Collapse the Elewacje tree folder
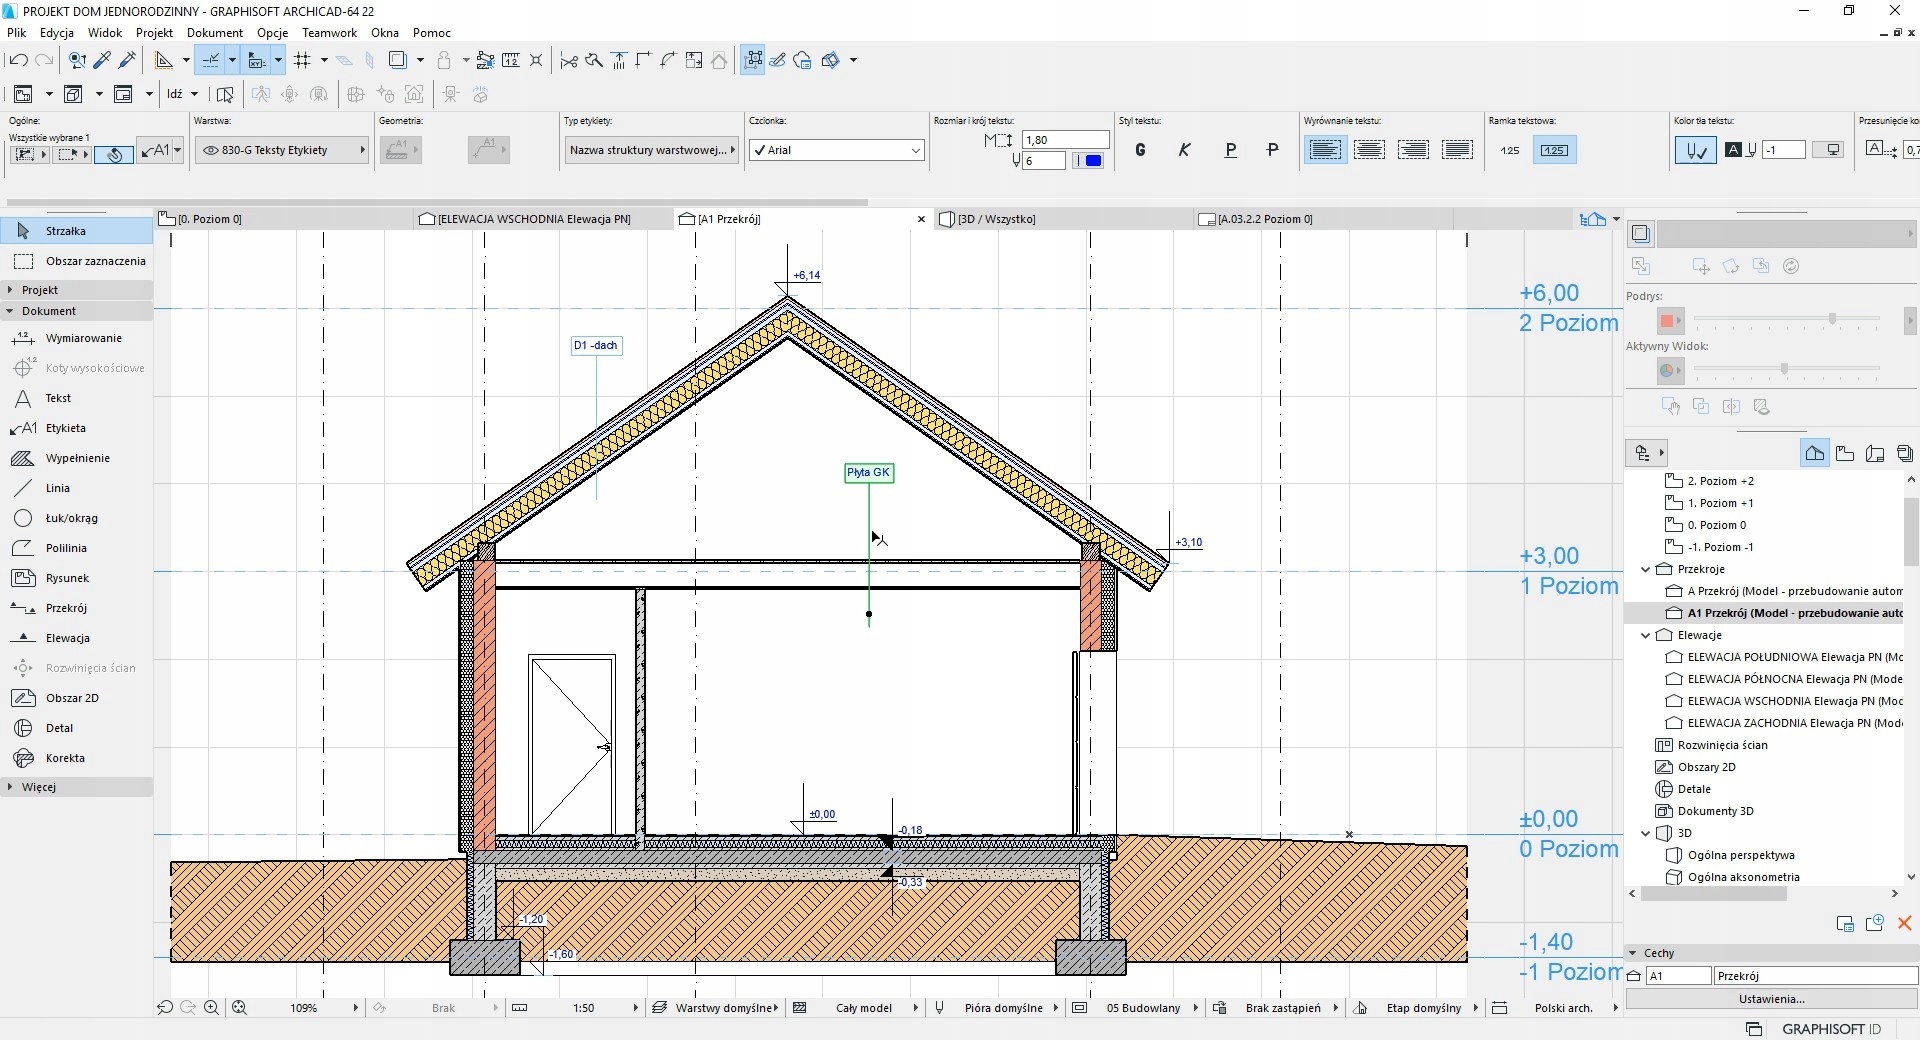Viewport: 1920px width, 1040px height. 1645,635
